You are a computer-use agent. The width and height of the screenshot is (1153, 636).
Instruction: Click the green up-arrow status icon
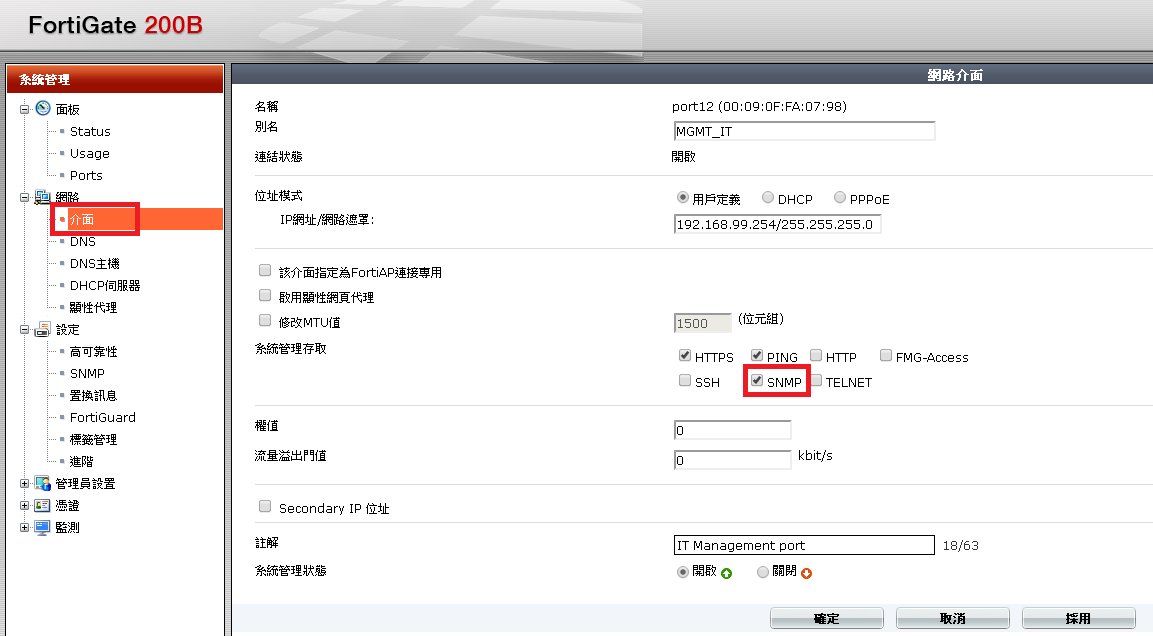click(x=727, y=574)
